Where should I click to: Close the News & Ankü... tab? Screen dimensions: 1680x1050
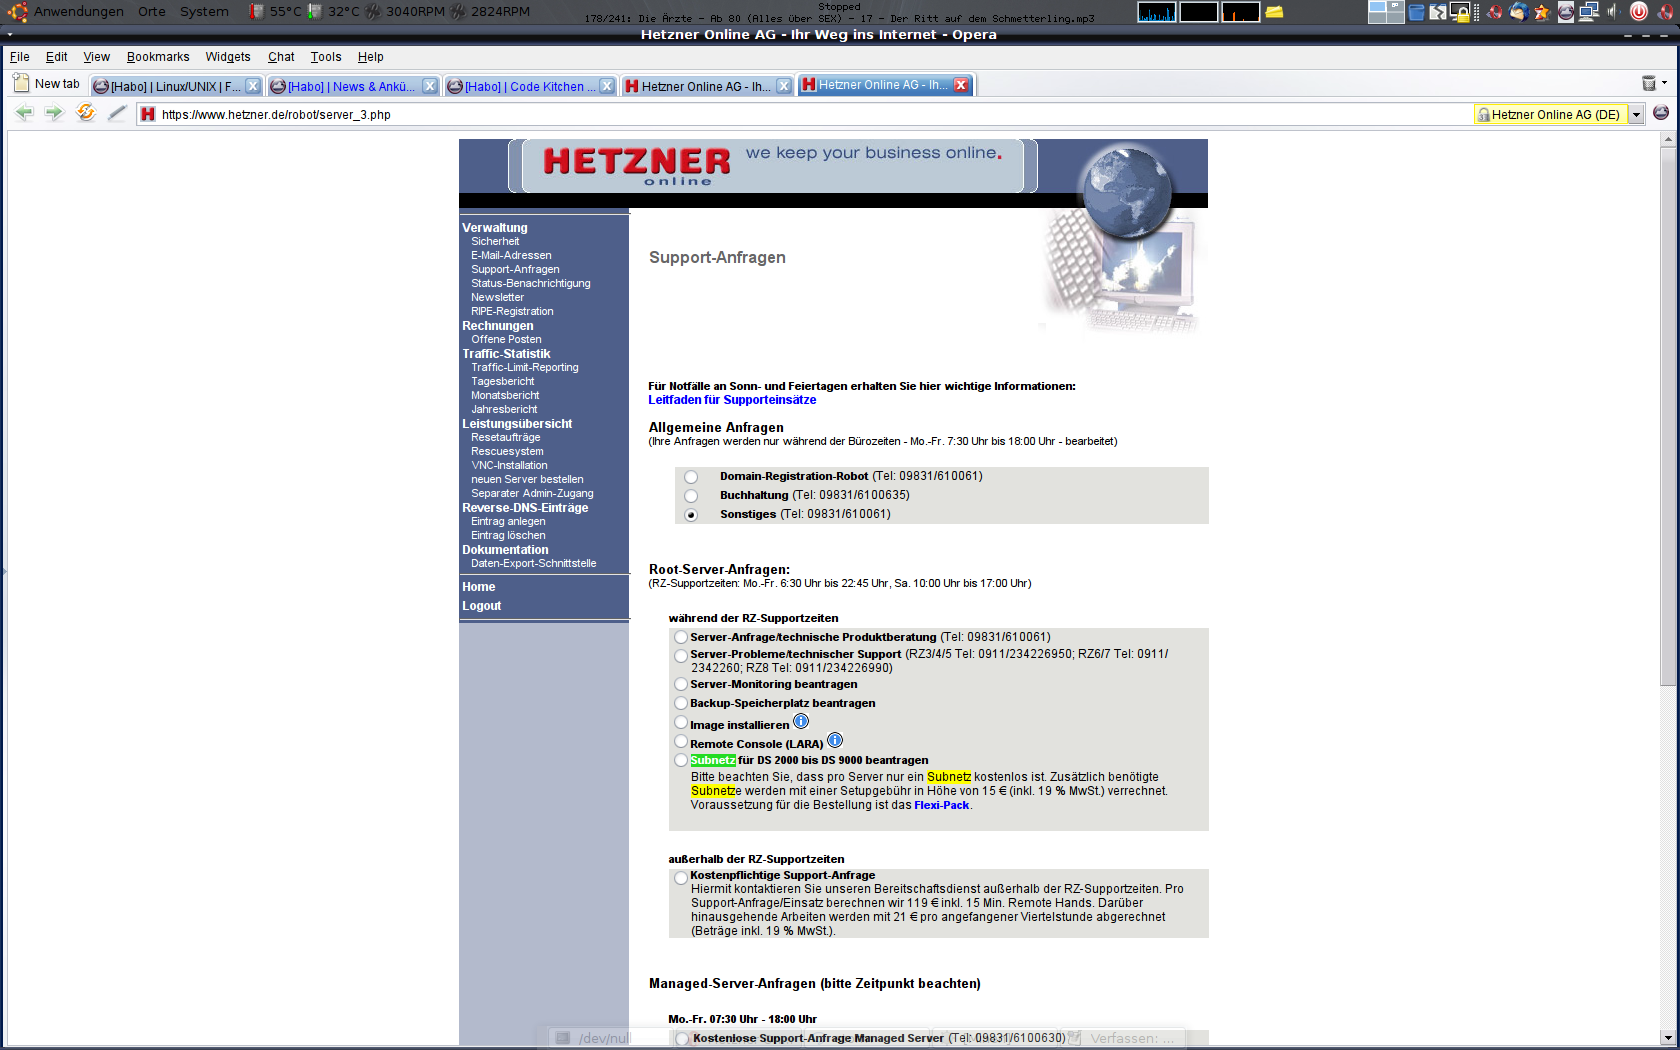429,86
